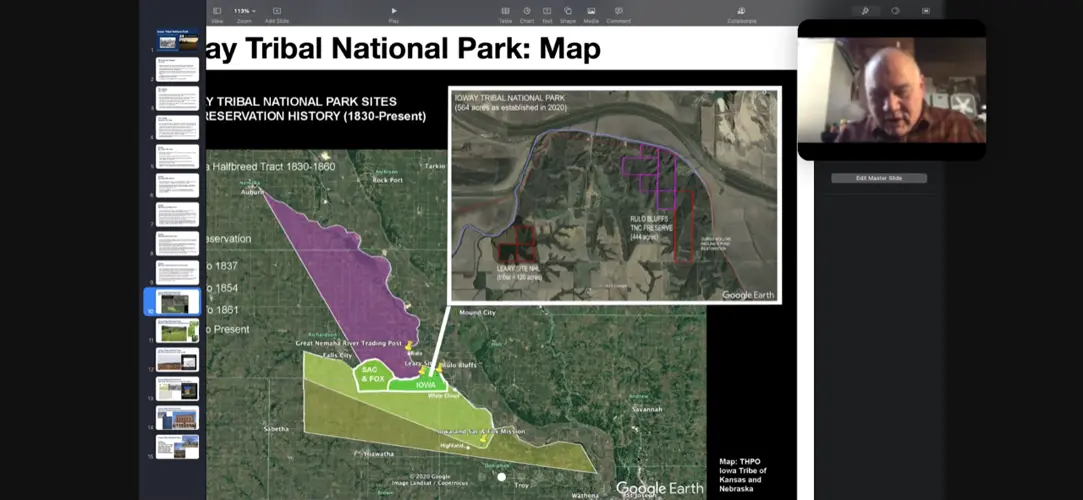Select slide 11 thumbnail in navigator
Image resolution: width=1083 pixels, height=500 pixels.
tap(178, 331)
